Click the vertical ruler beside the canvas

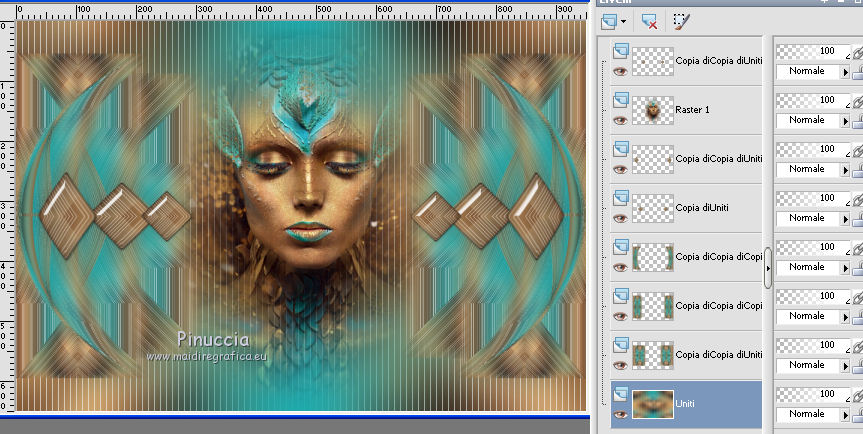click(x=7, y=216)
